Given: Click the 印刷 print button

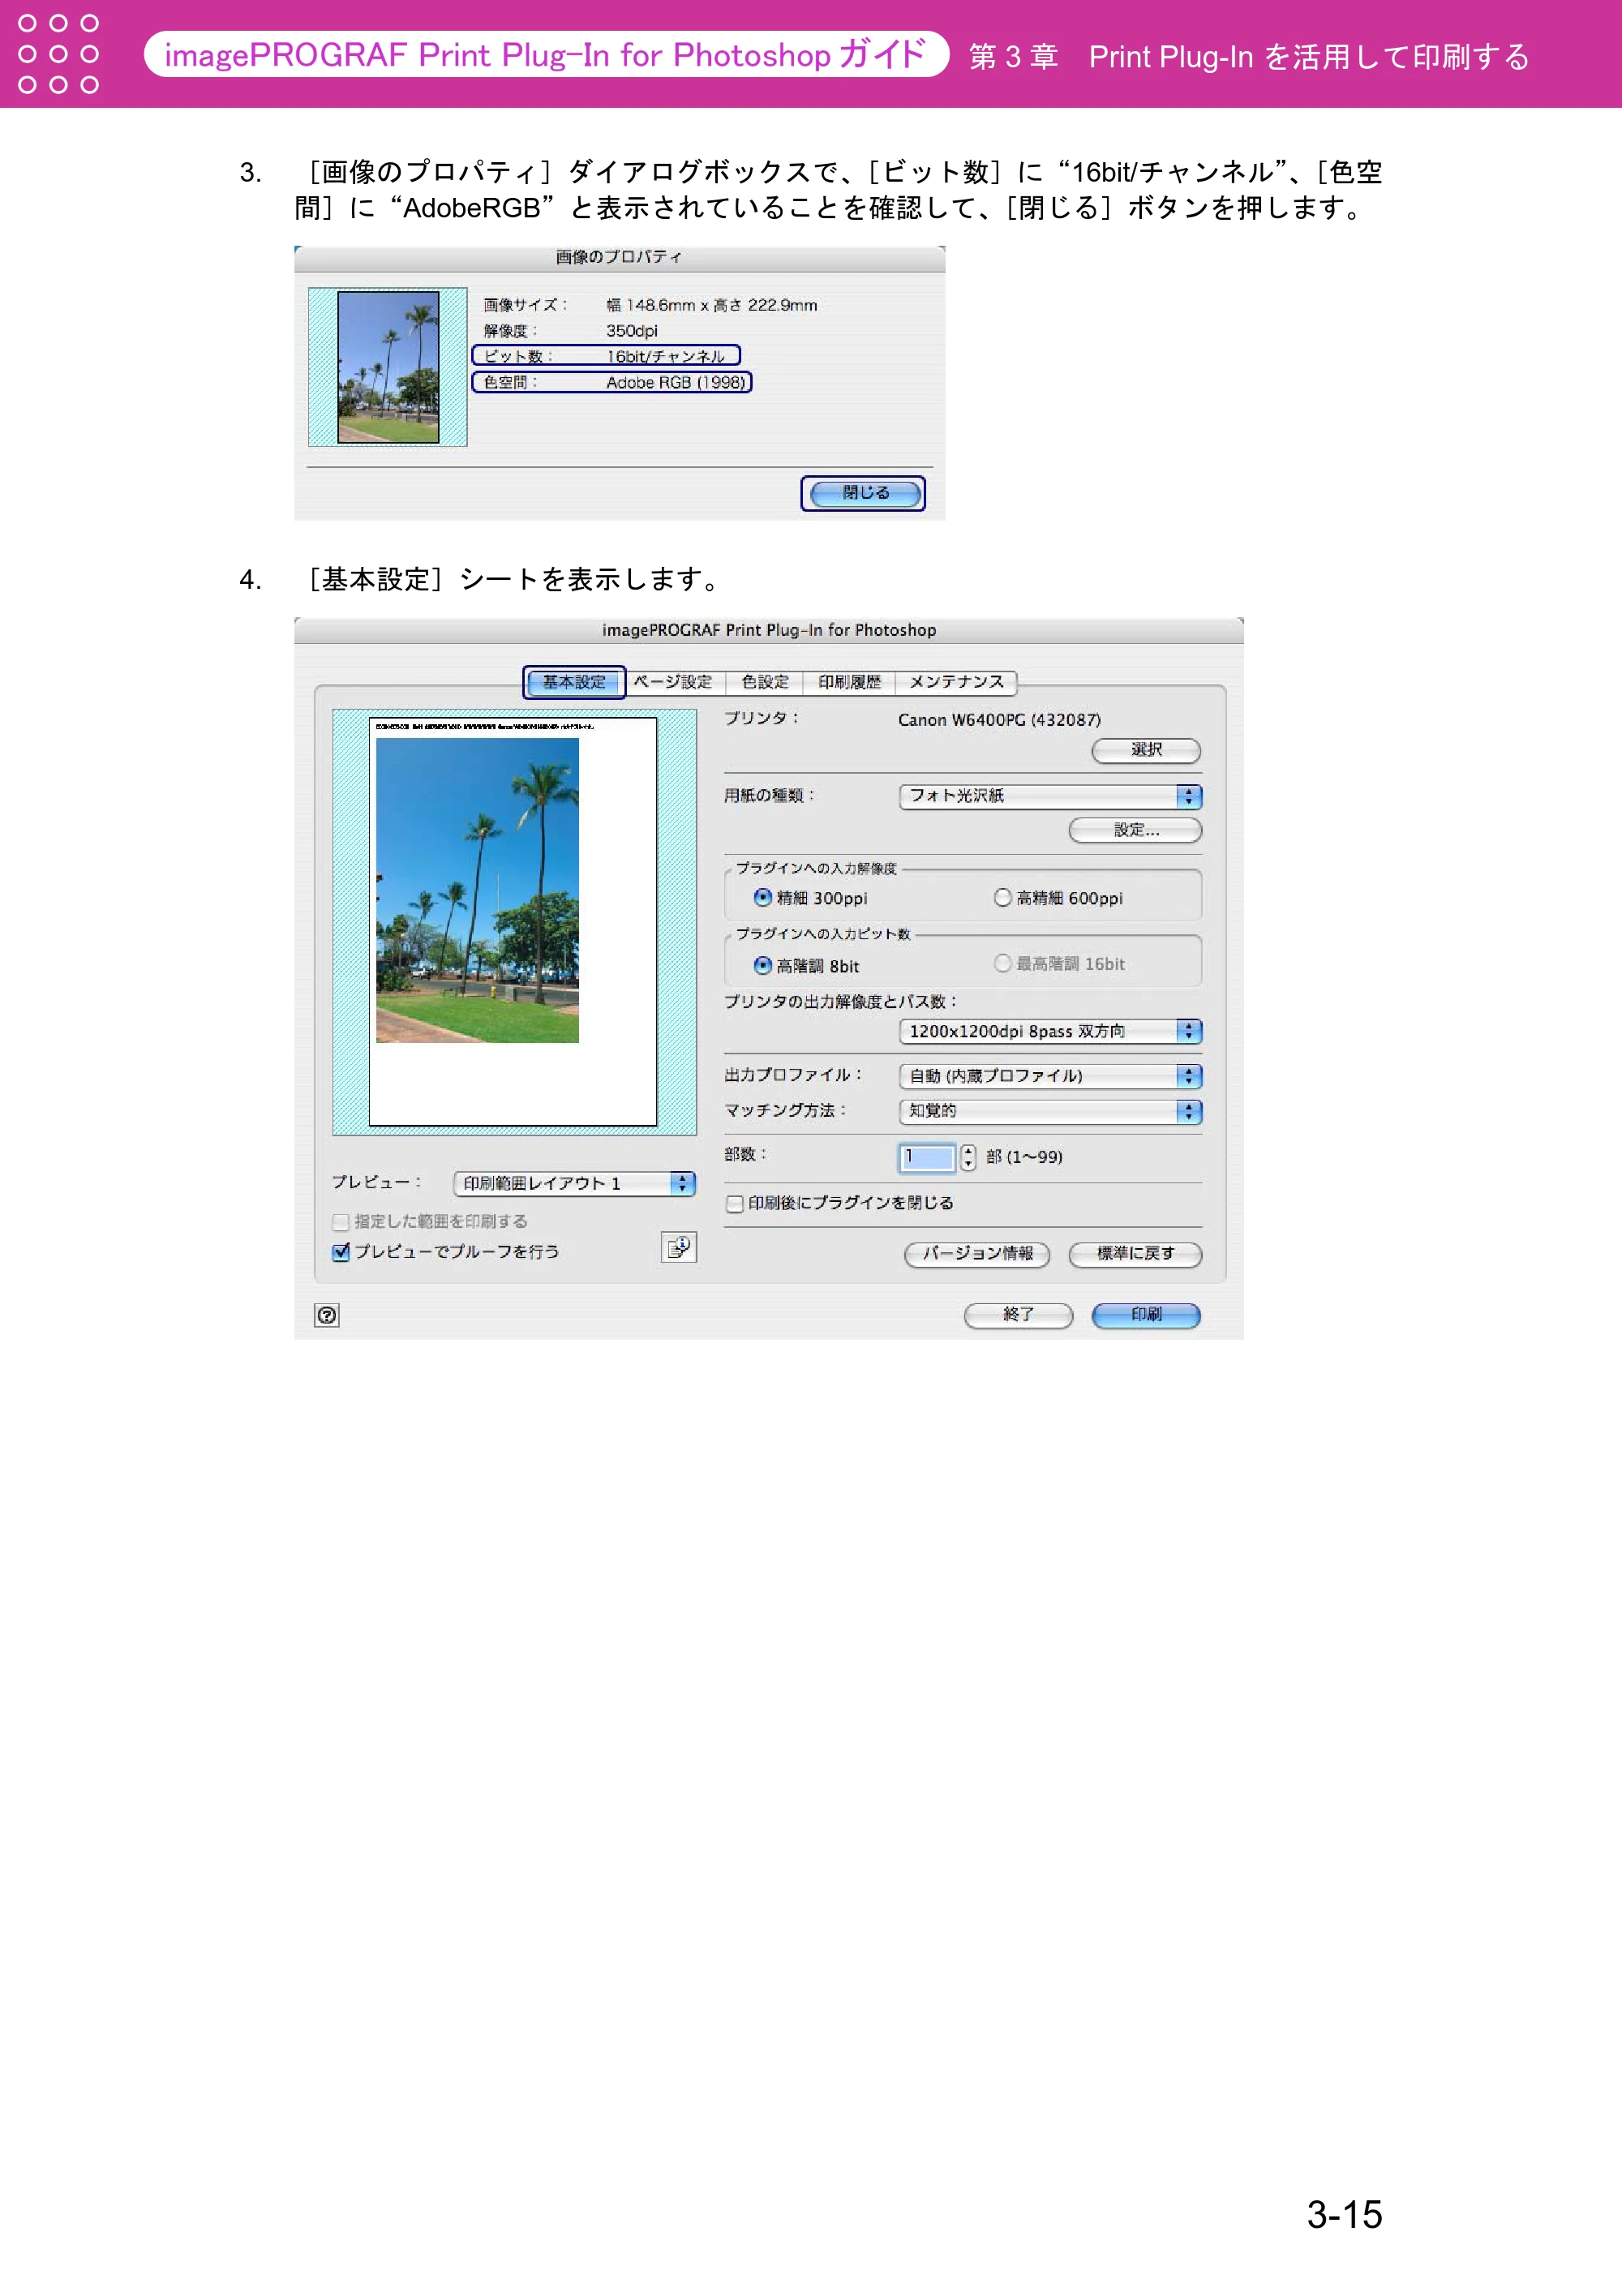Looking at the screenshot, I should [1146, 1315].
